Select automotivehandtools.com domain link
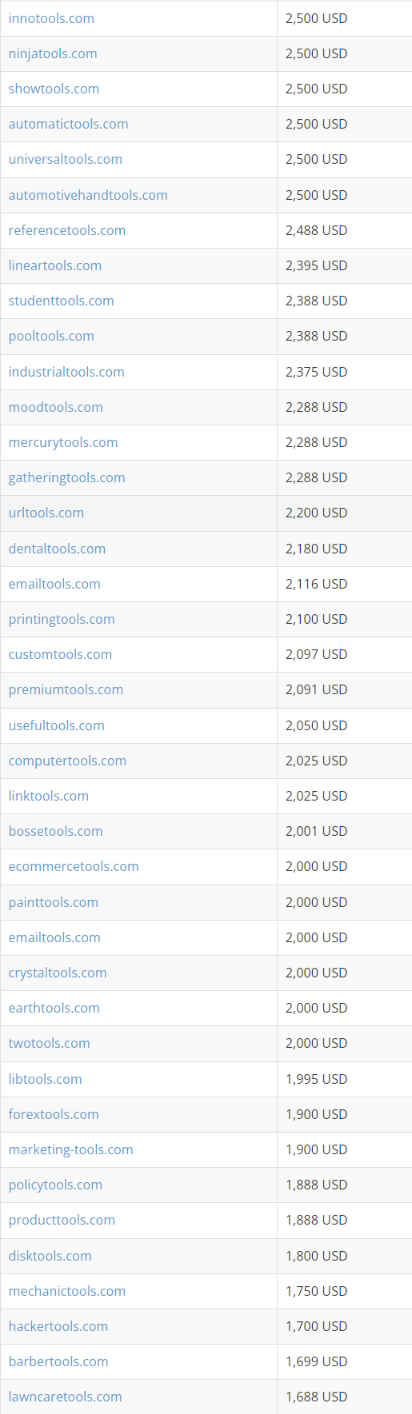The height and width of the screenshot is (1414, 412). coord(88,195)
